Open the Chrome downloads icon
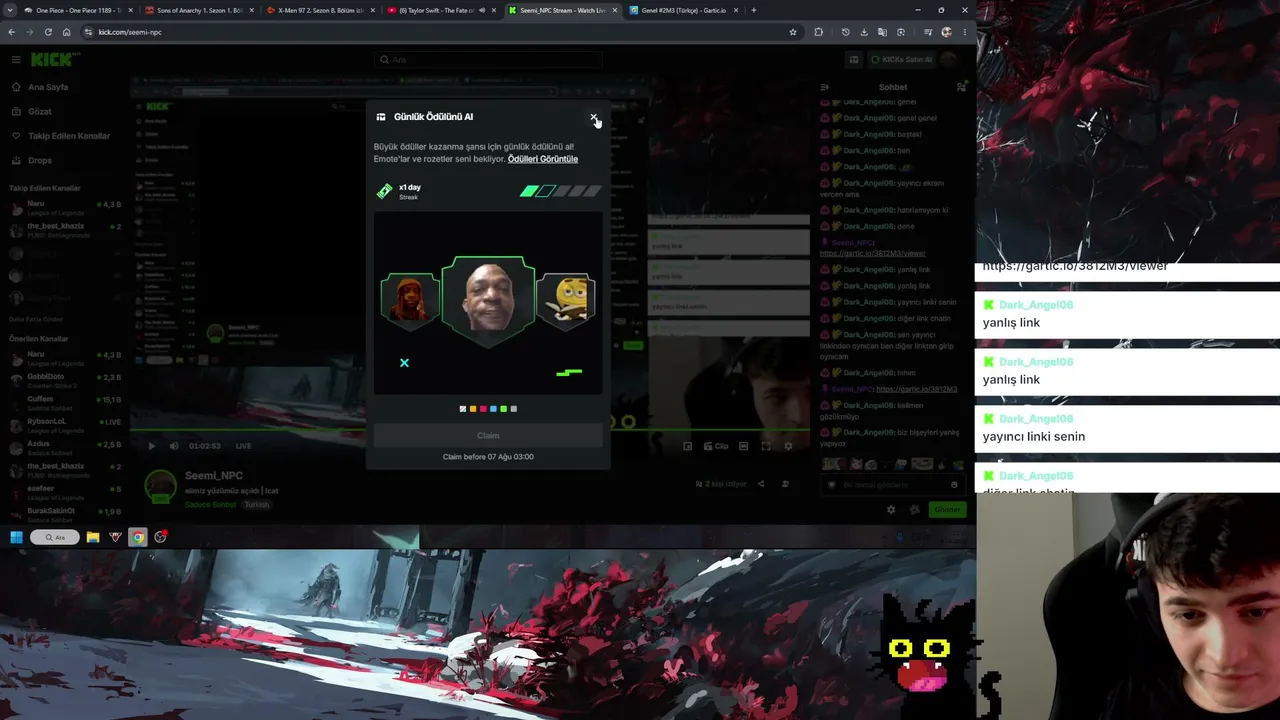This screenshot has width=1280, height=720. (864, 32)
